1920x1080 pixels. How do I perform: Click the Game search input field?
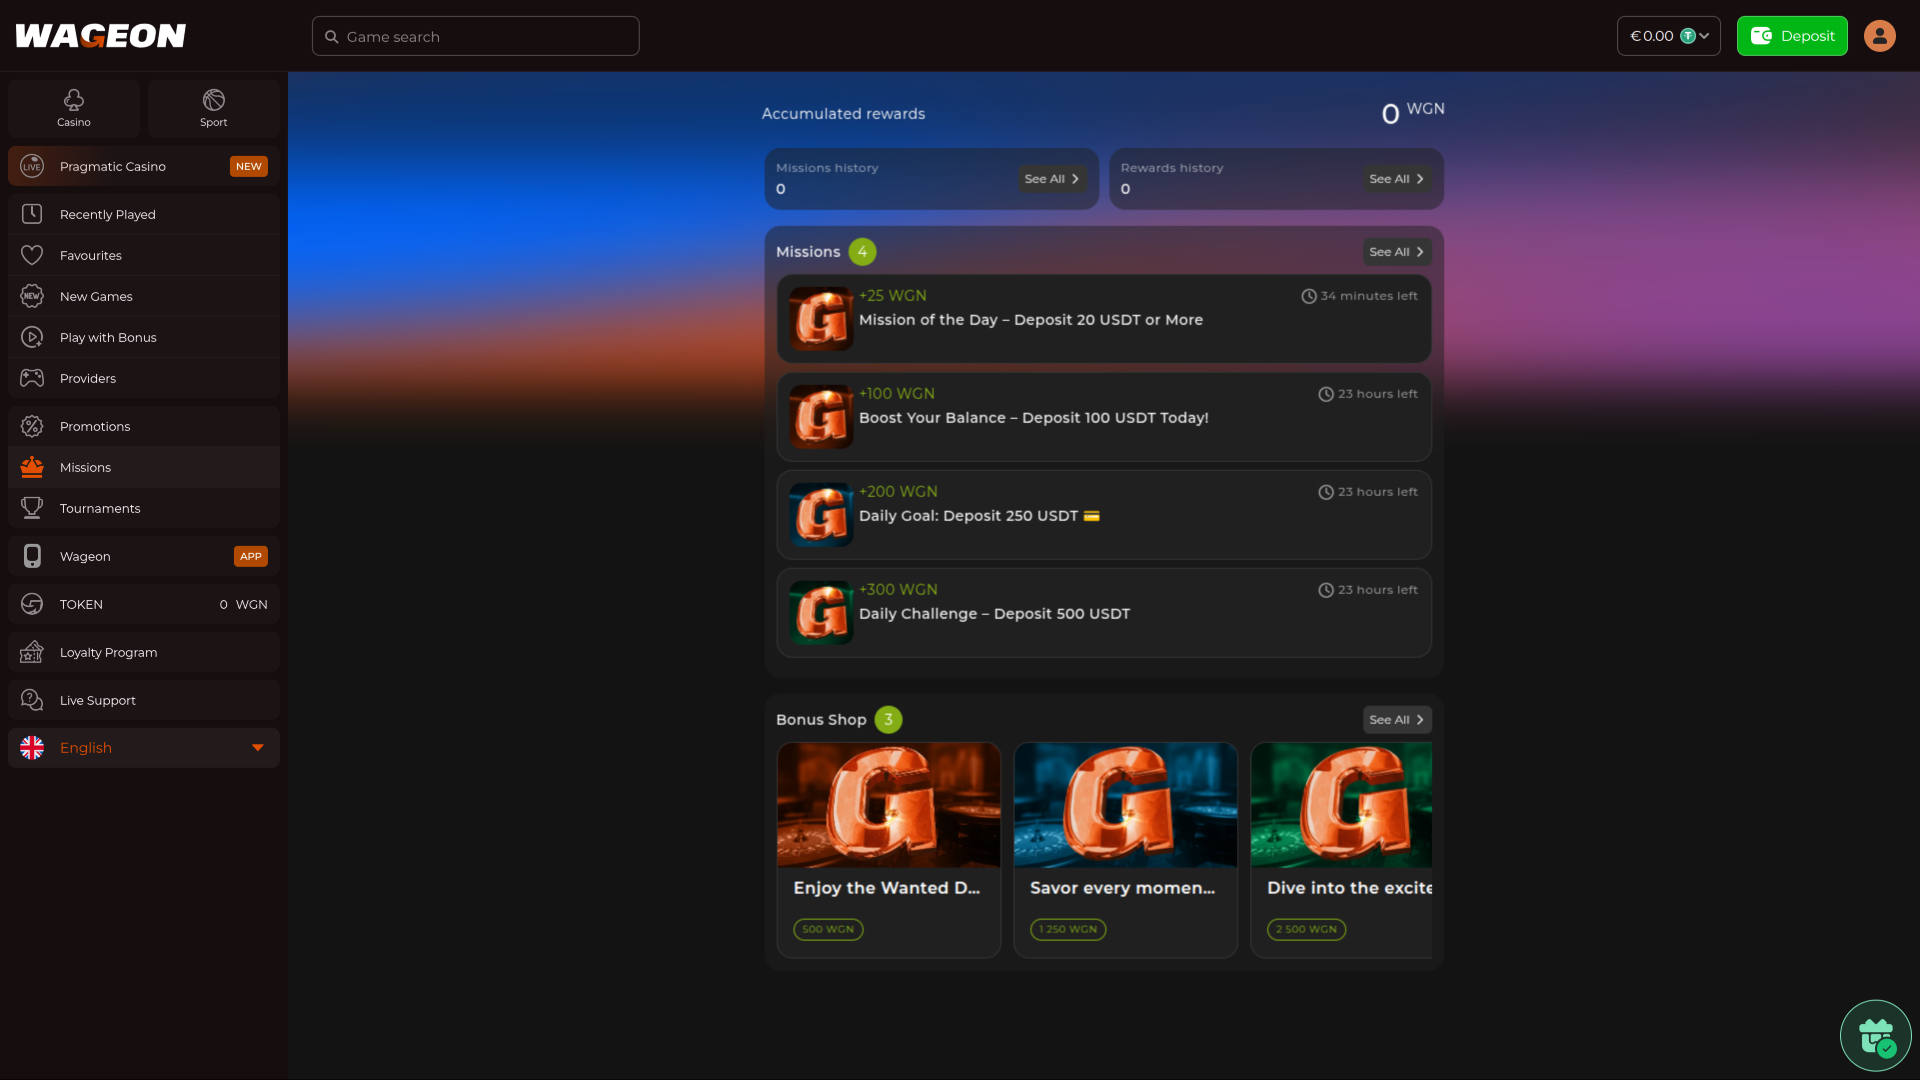tap(475, 35)
